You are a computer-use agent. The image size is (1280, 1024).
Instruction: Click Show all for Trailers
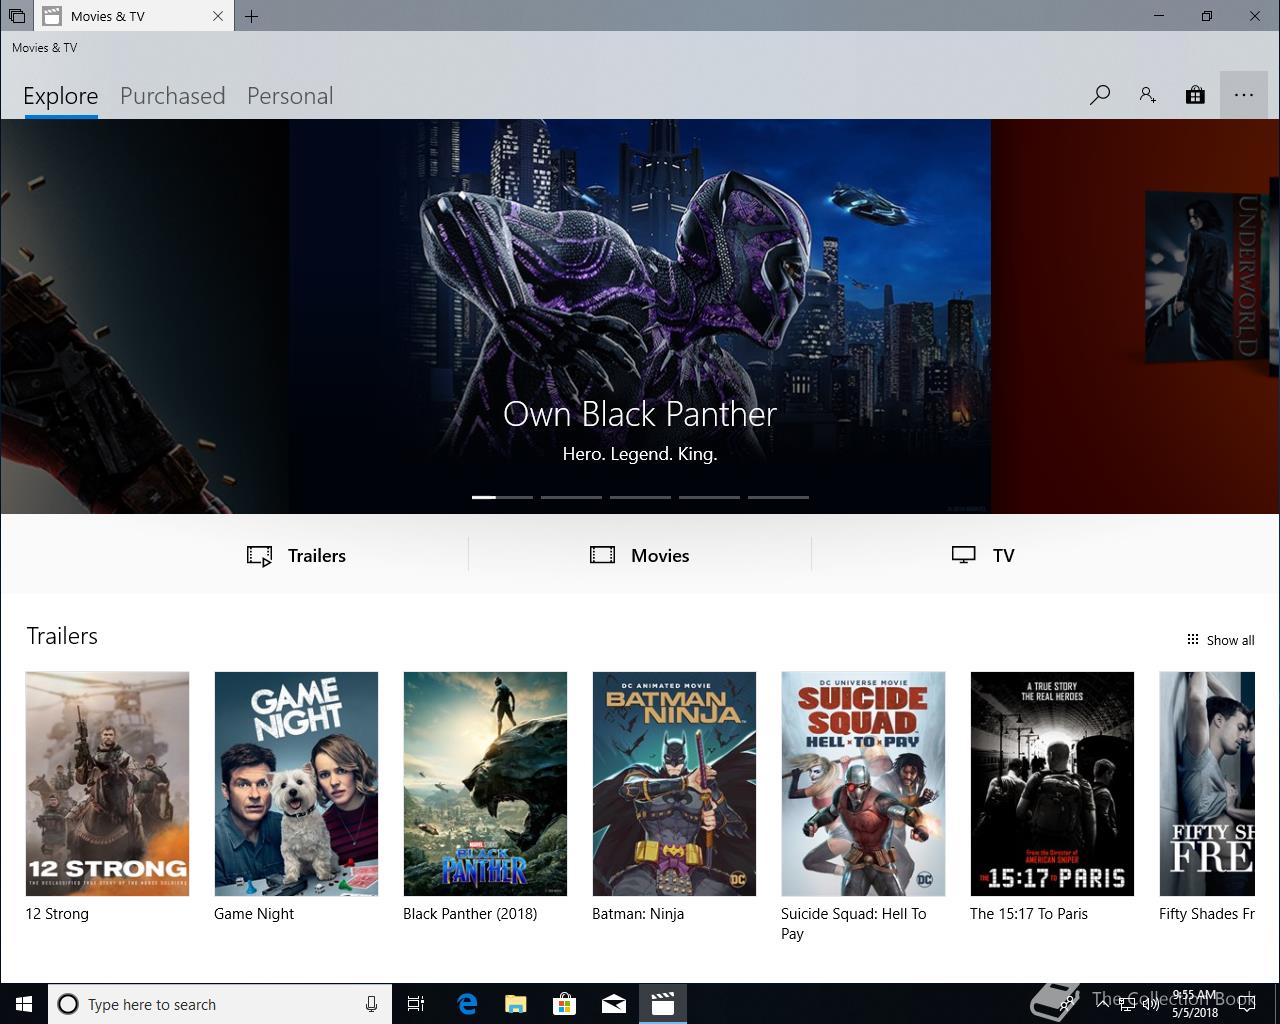1220,640
